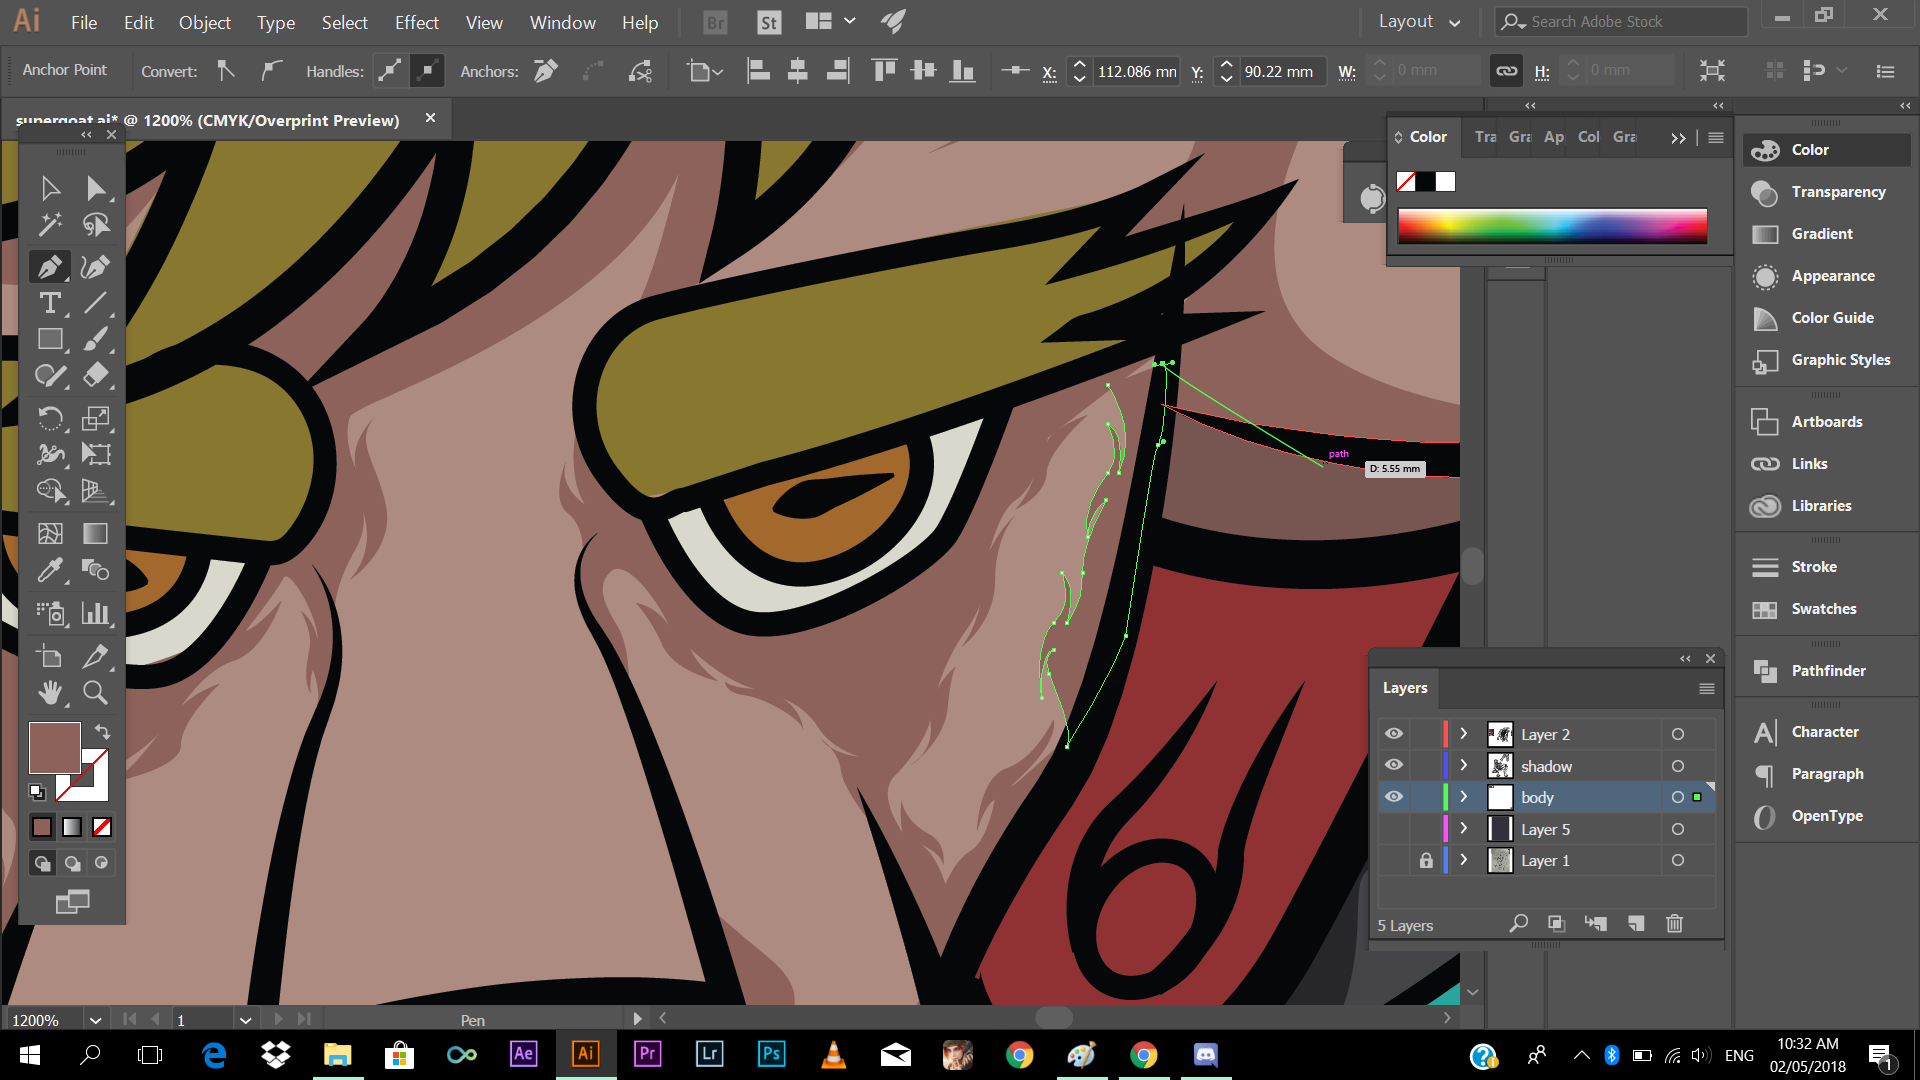Select the Zoom tool
This screenshot has height=1080, width=1920.
[95, 692]
